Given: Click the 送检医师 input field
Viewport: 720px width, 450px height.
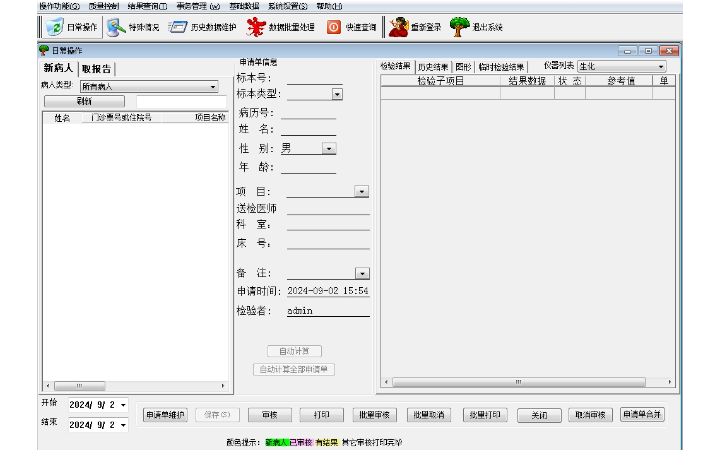Looking at the screenshot, I should (x=328, y=208).
